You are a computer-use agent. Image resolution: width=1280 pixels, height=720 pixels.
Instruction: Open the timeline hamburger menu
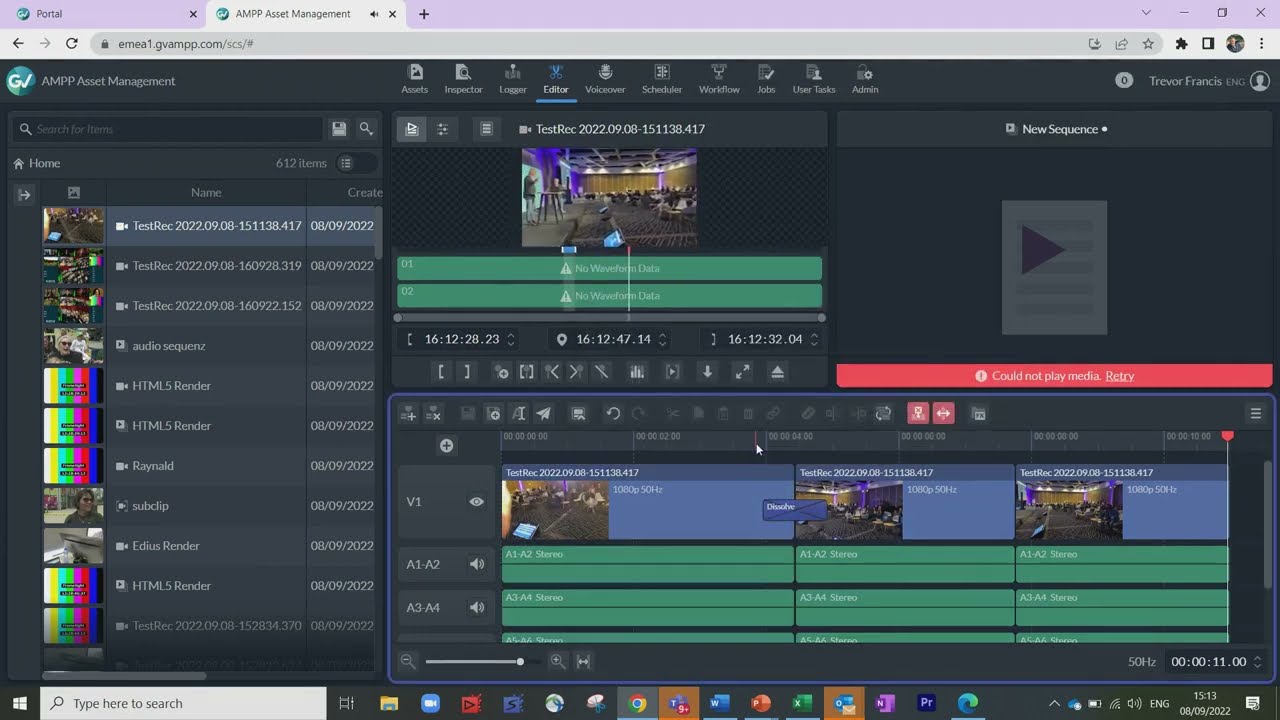[1256, 413]
